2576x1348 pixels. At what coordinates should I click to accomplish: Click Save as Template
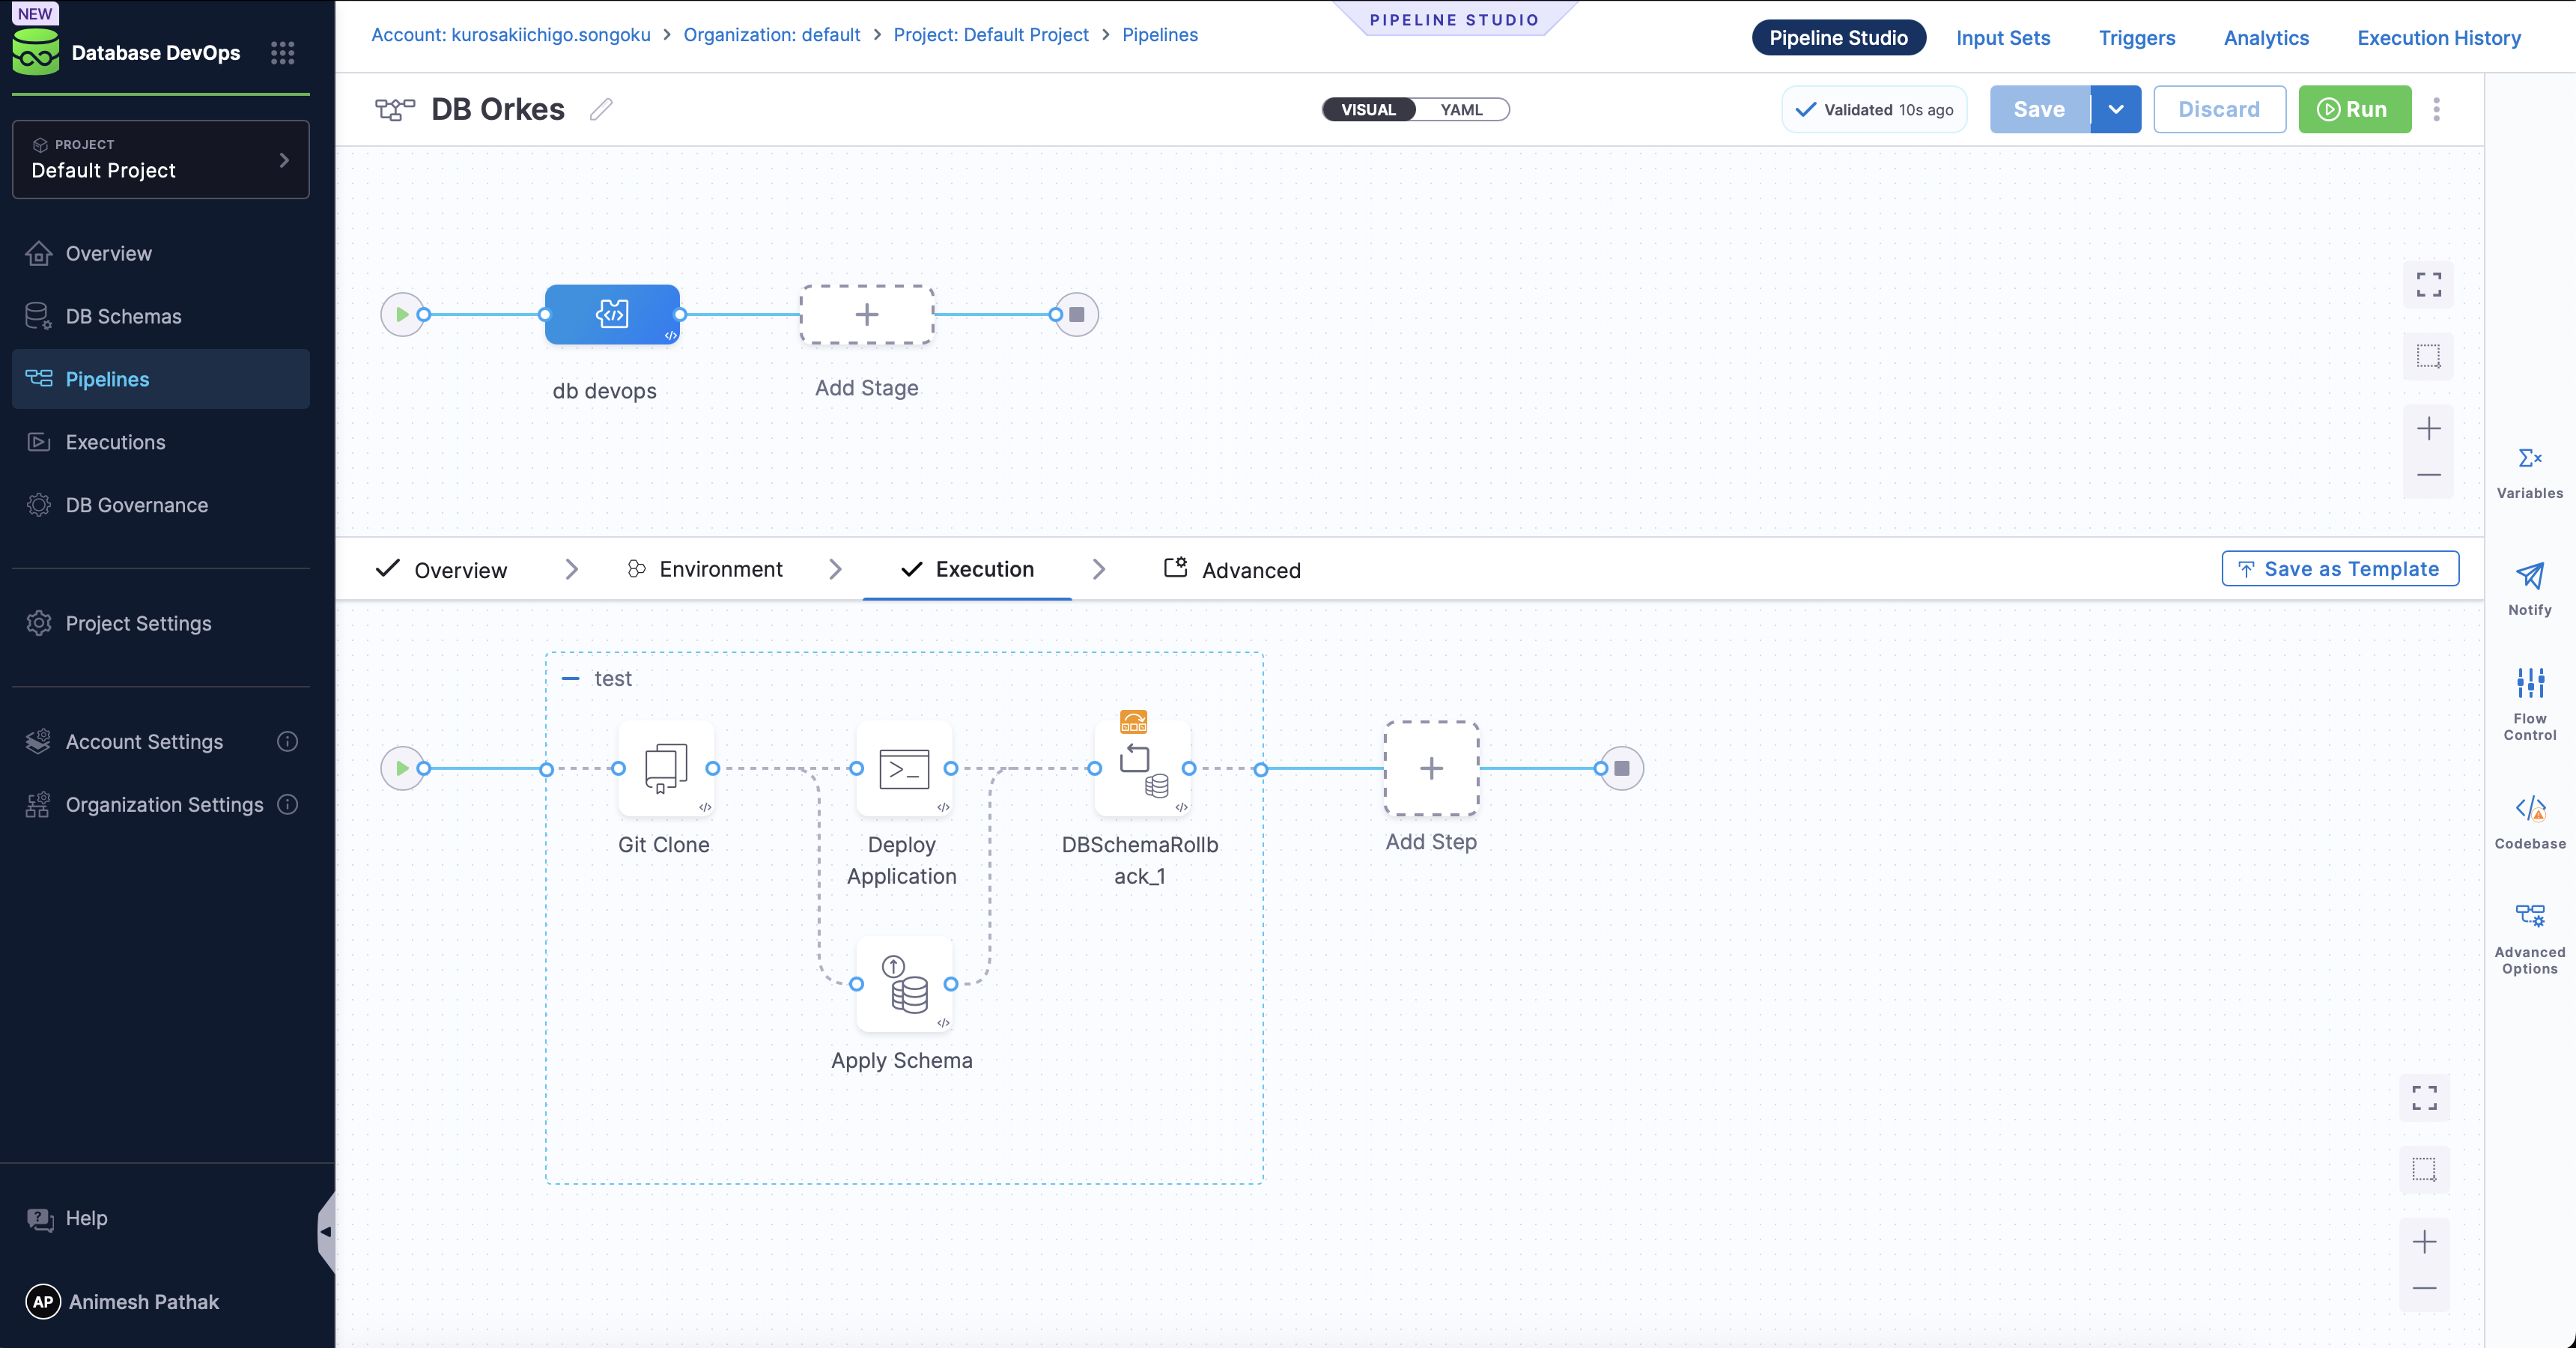tap(2339, 568)
